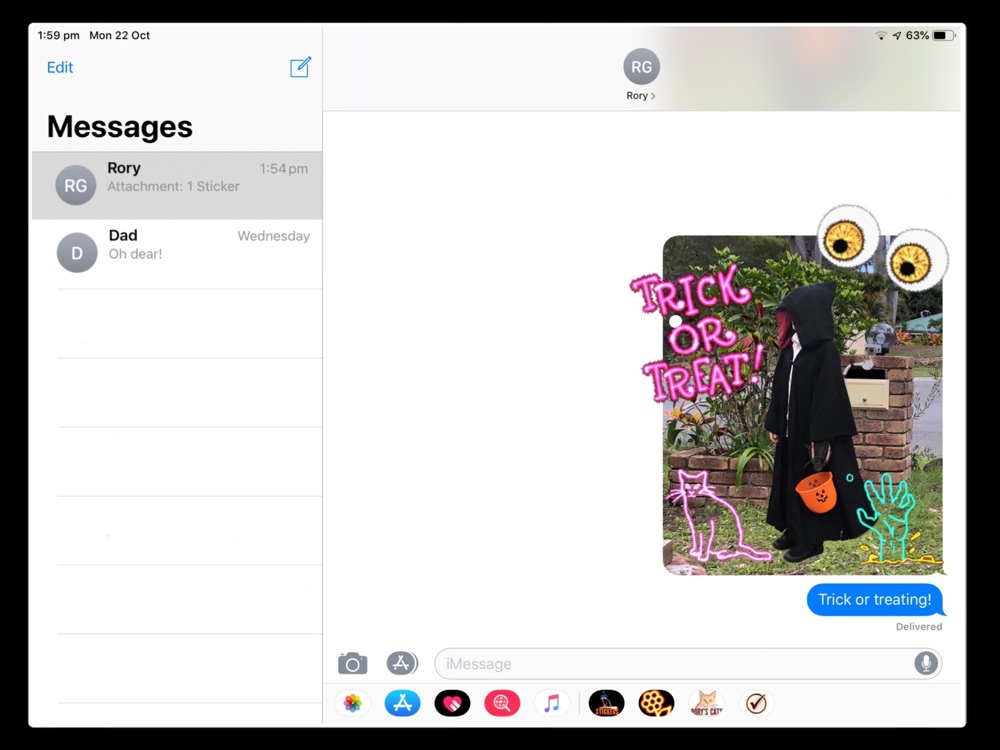Open the #images search app

[x=502, y=703]
